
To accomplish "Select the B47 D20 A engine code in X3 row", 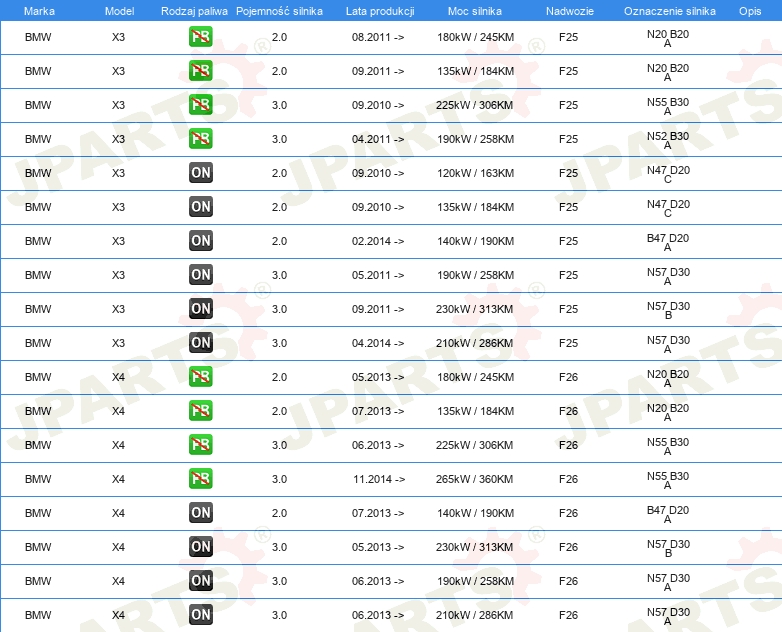I will [668, 242].
